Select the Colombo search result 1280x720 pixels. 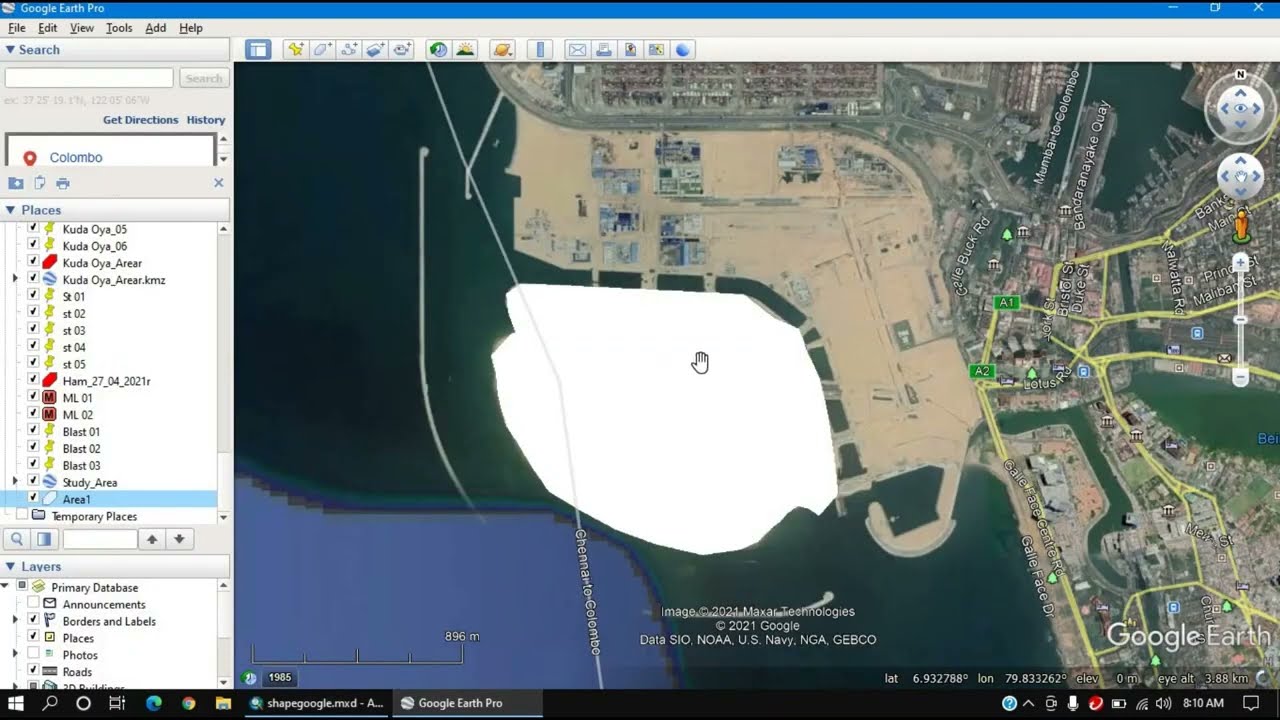click(x=76, y=158)
